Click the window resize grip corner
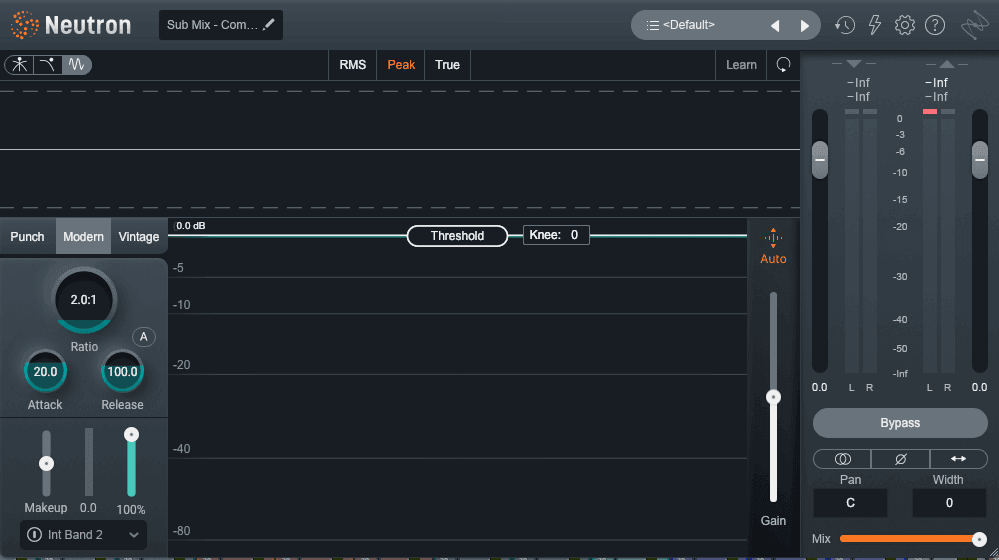Screen dimensions: 999x560 [993, 554]
